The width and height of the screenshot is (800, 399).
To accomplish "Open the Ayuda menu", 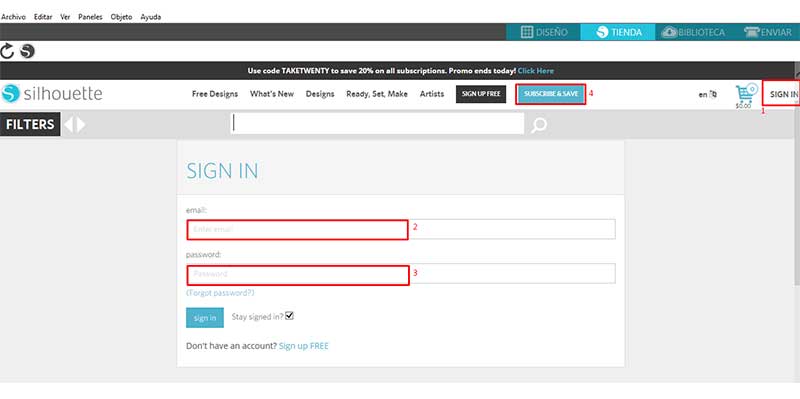I will click(151, 17).
